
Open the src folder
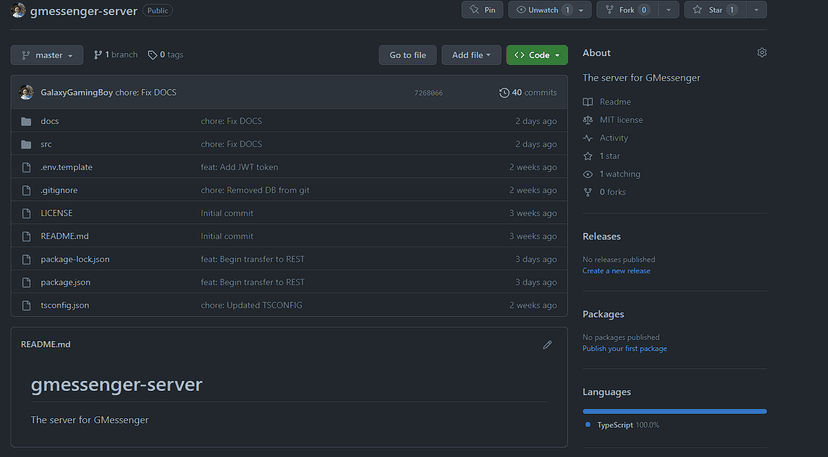click(46, 144)
